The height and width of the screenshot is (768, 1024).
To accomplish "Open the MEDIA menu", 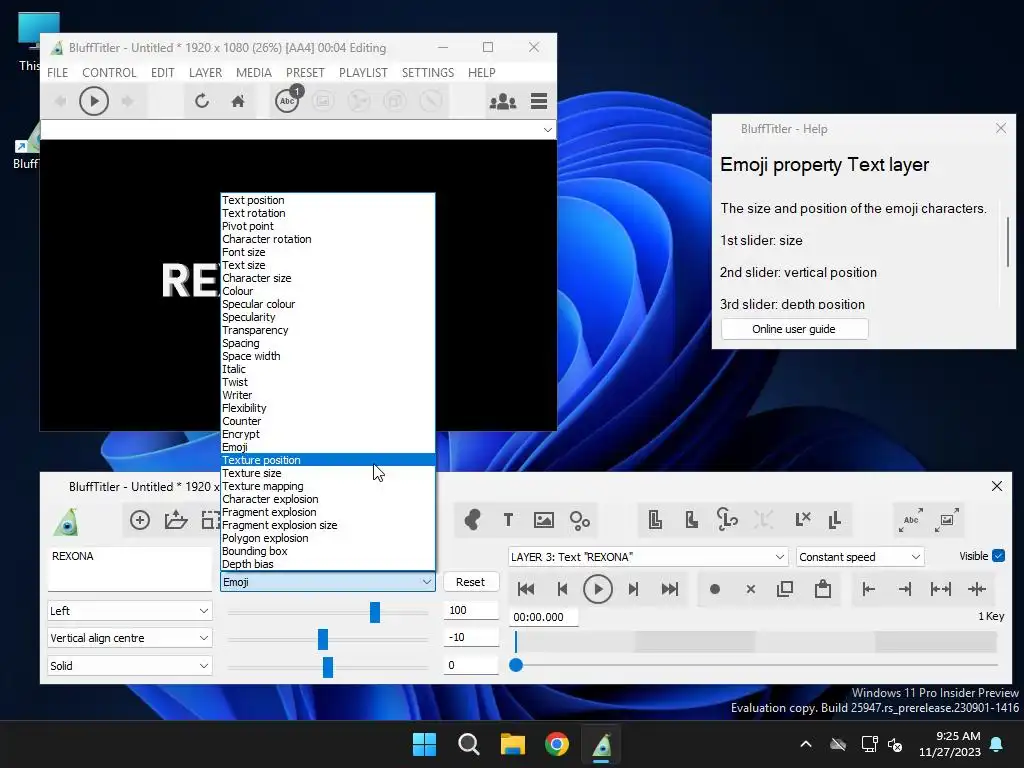I will [253, 72].
